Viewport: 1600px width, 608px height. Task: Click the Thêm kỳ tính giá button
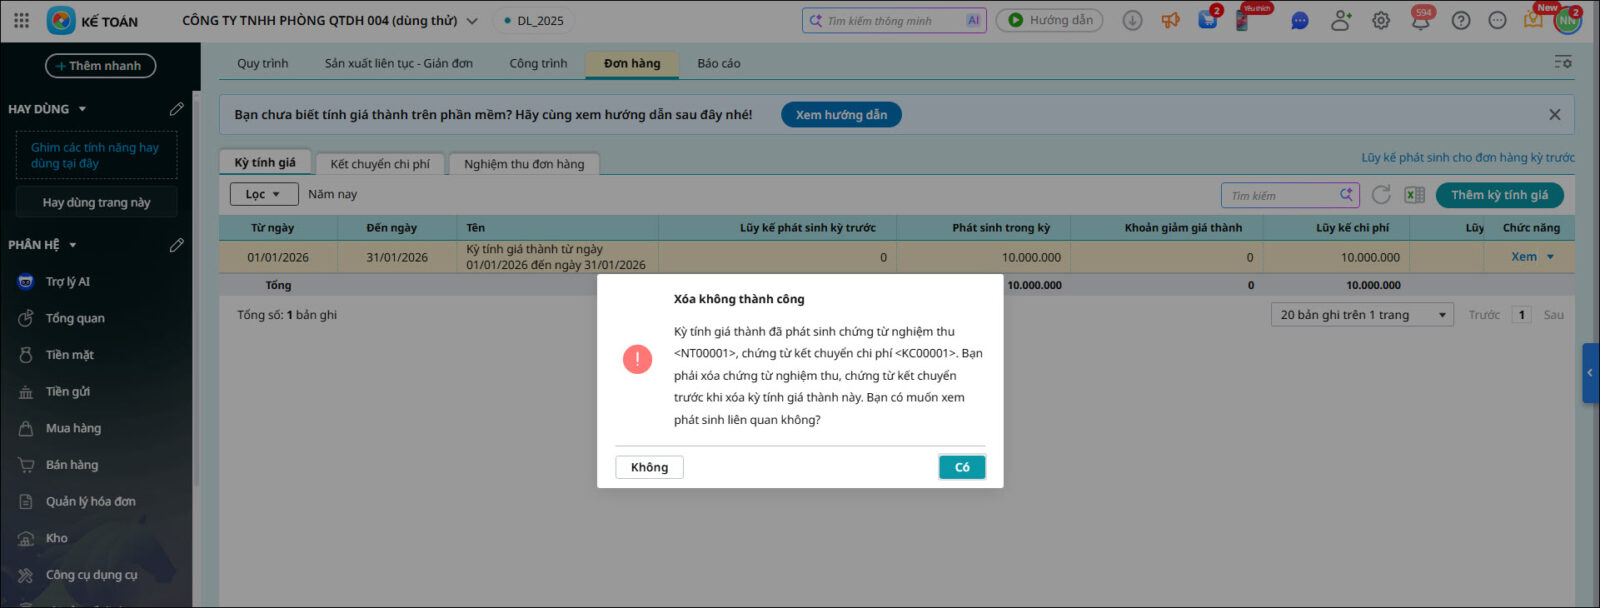point(1499,195)
